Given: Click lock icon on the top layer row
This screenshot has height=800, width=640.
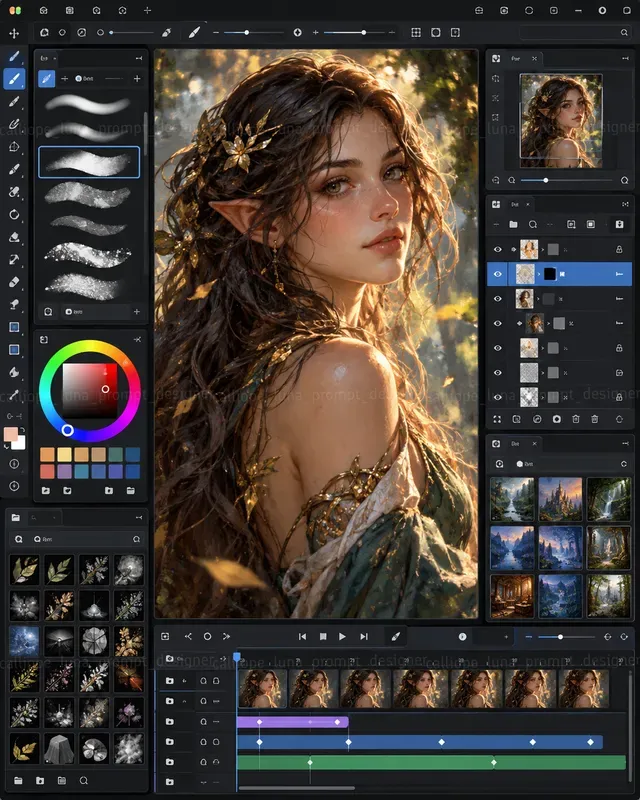Looking at the screenshot, I should (619, 249).
